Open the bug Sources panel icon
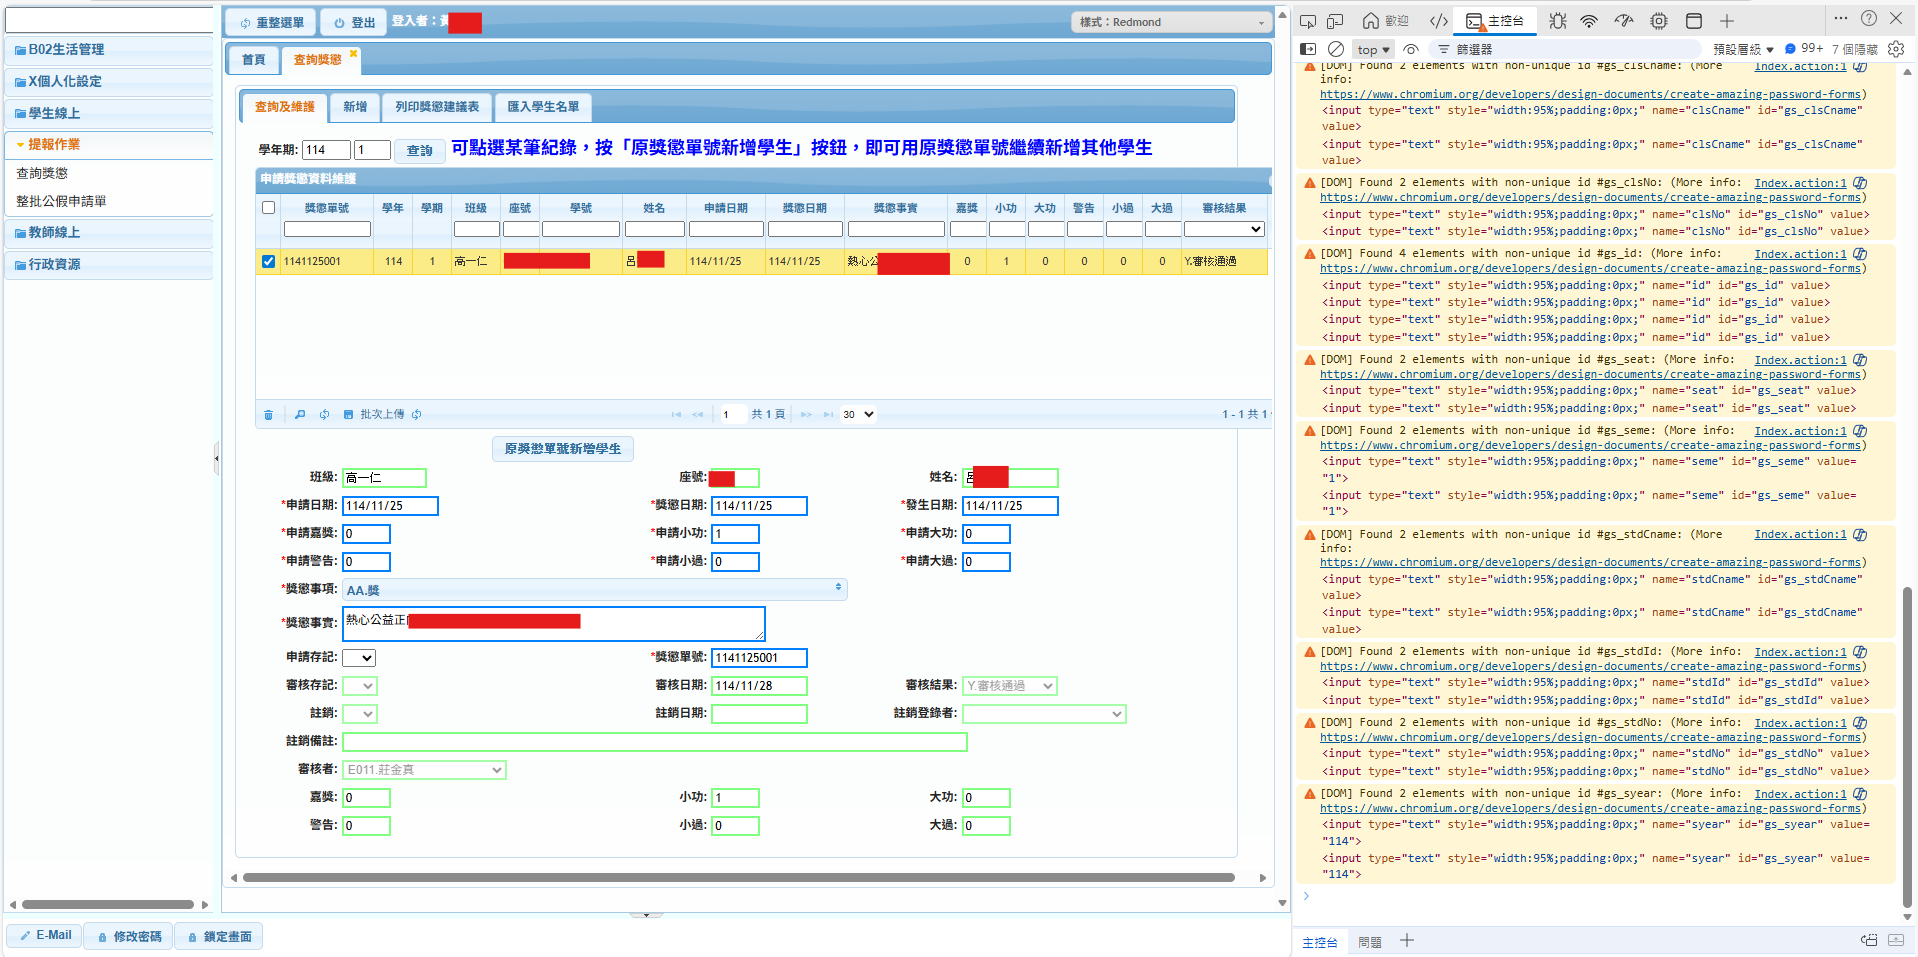The height and width of the screenshot is (957, 1918). 1558,21
